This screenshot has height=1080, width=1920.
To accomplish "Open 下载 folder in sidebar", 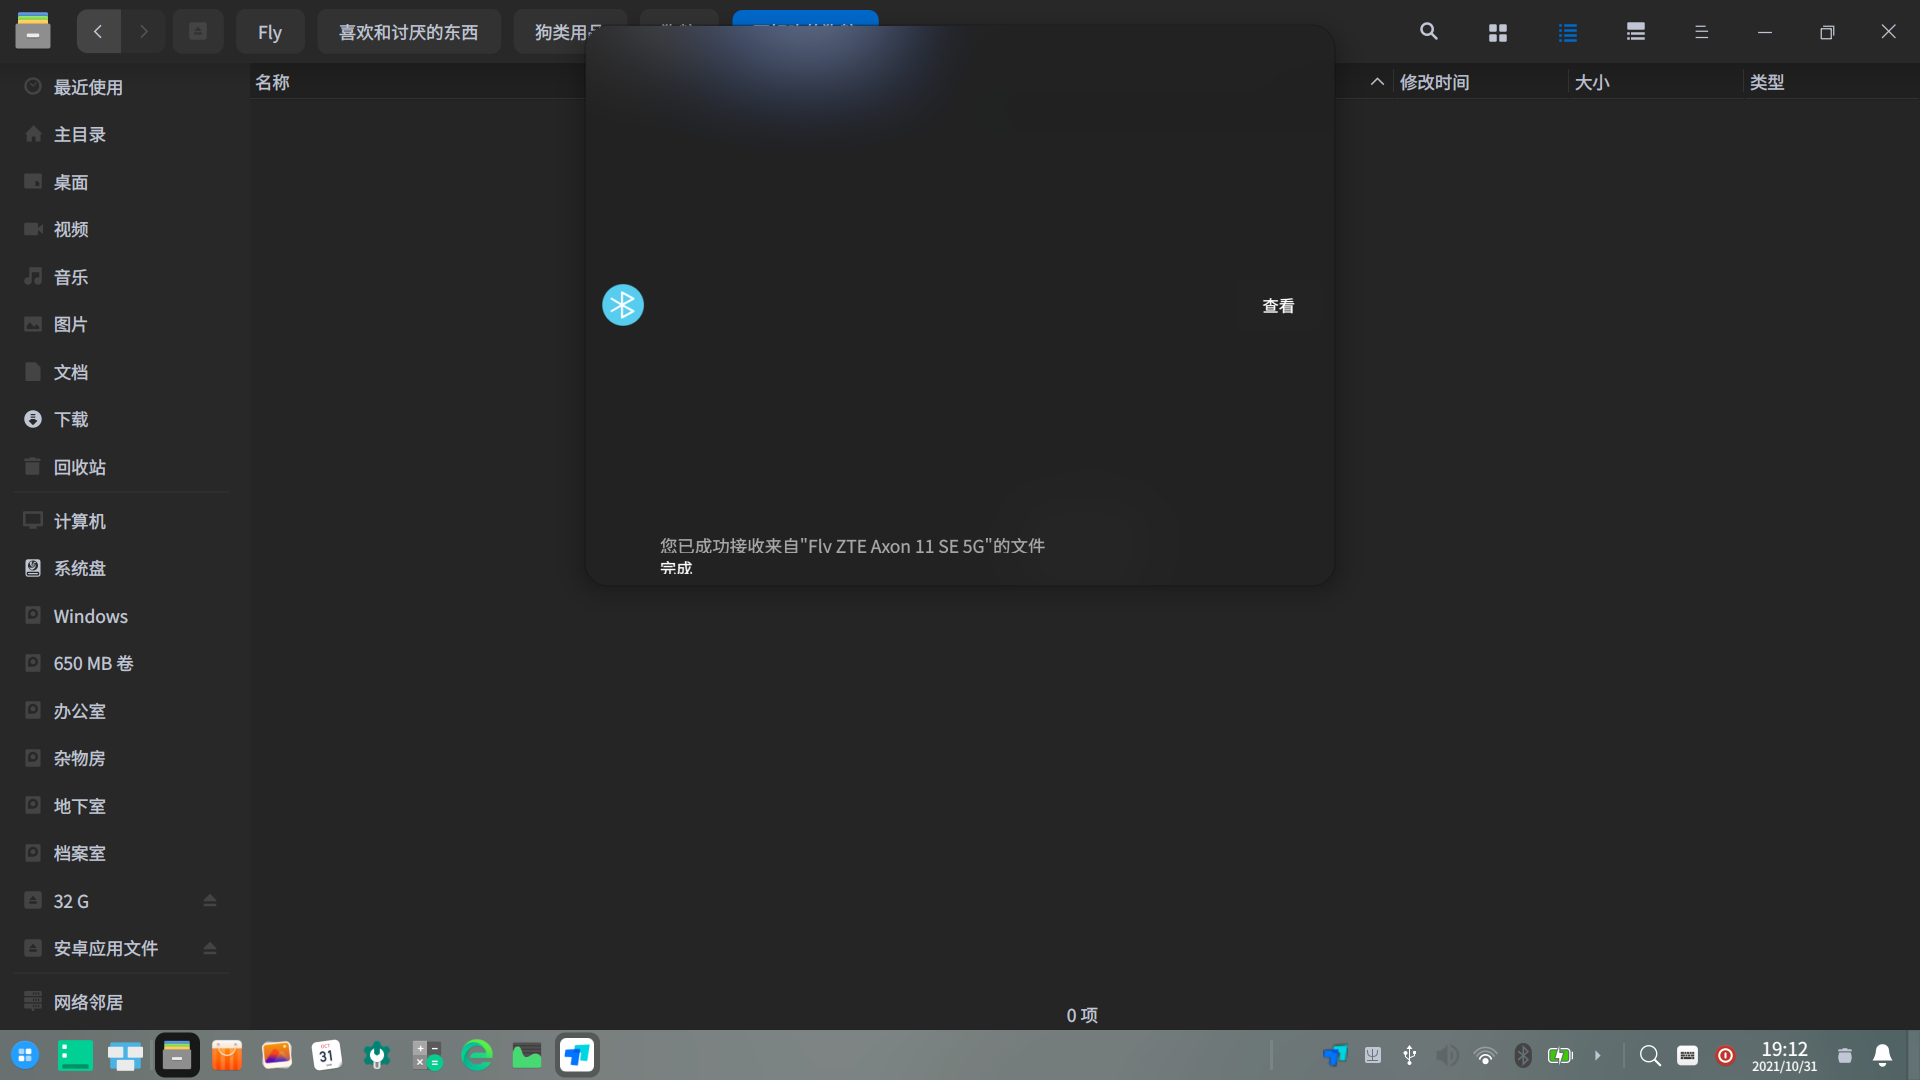I will (x=70, y=419).
